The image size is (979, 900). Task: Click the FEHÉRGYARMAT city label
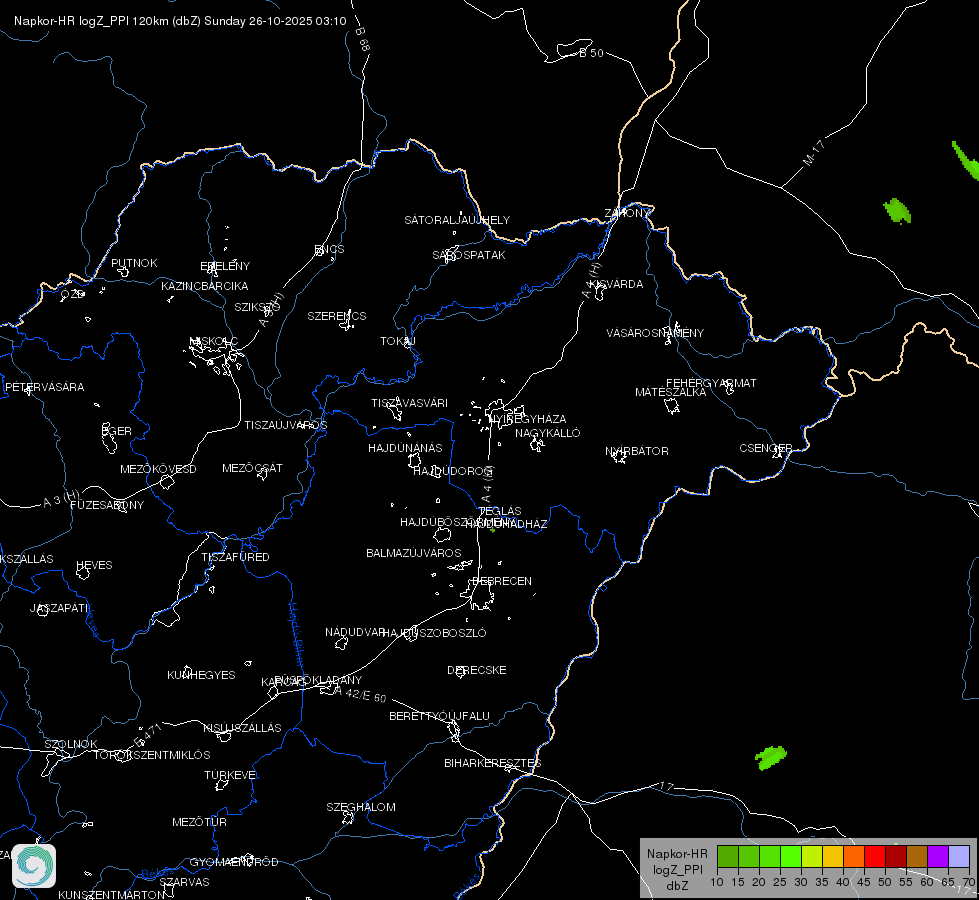click(x=711, y=383)
